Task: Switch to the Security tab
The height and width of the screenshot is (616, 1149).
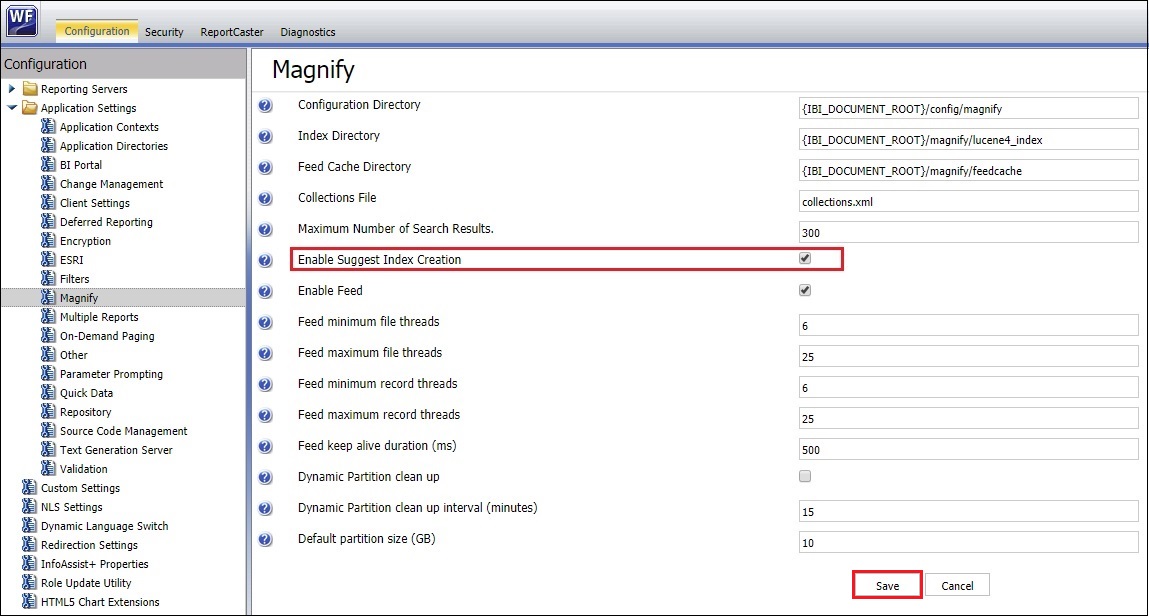Action: (164, 32)
